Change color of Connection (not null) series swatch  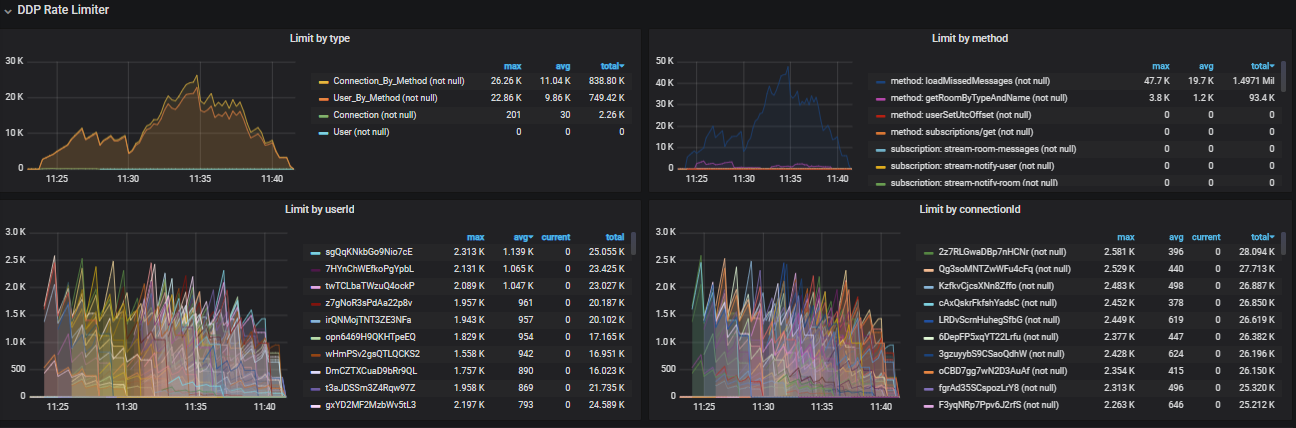(x=324, y=115)
